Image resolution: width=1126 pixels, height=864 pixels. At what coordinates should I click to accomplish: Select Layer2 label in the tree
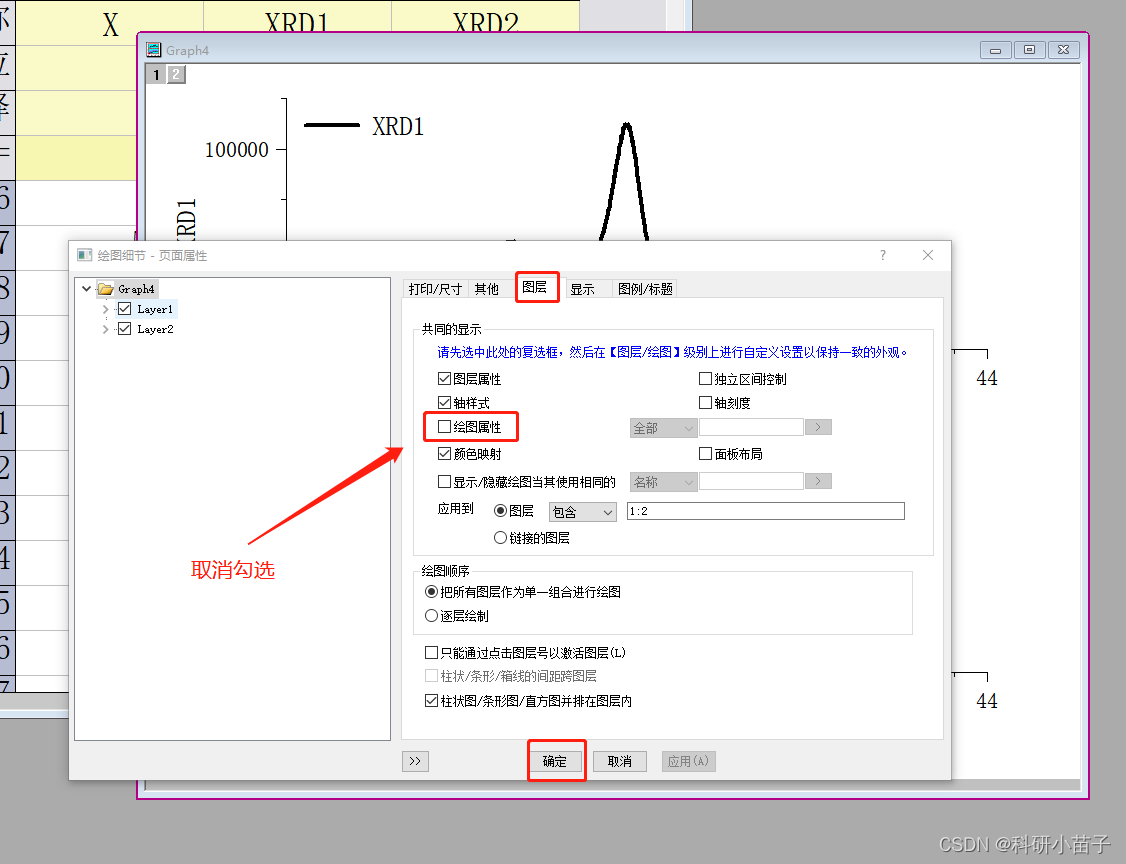coord(155,329)
